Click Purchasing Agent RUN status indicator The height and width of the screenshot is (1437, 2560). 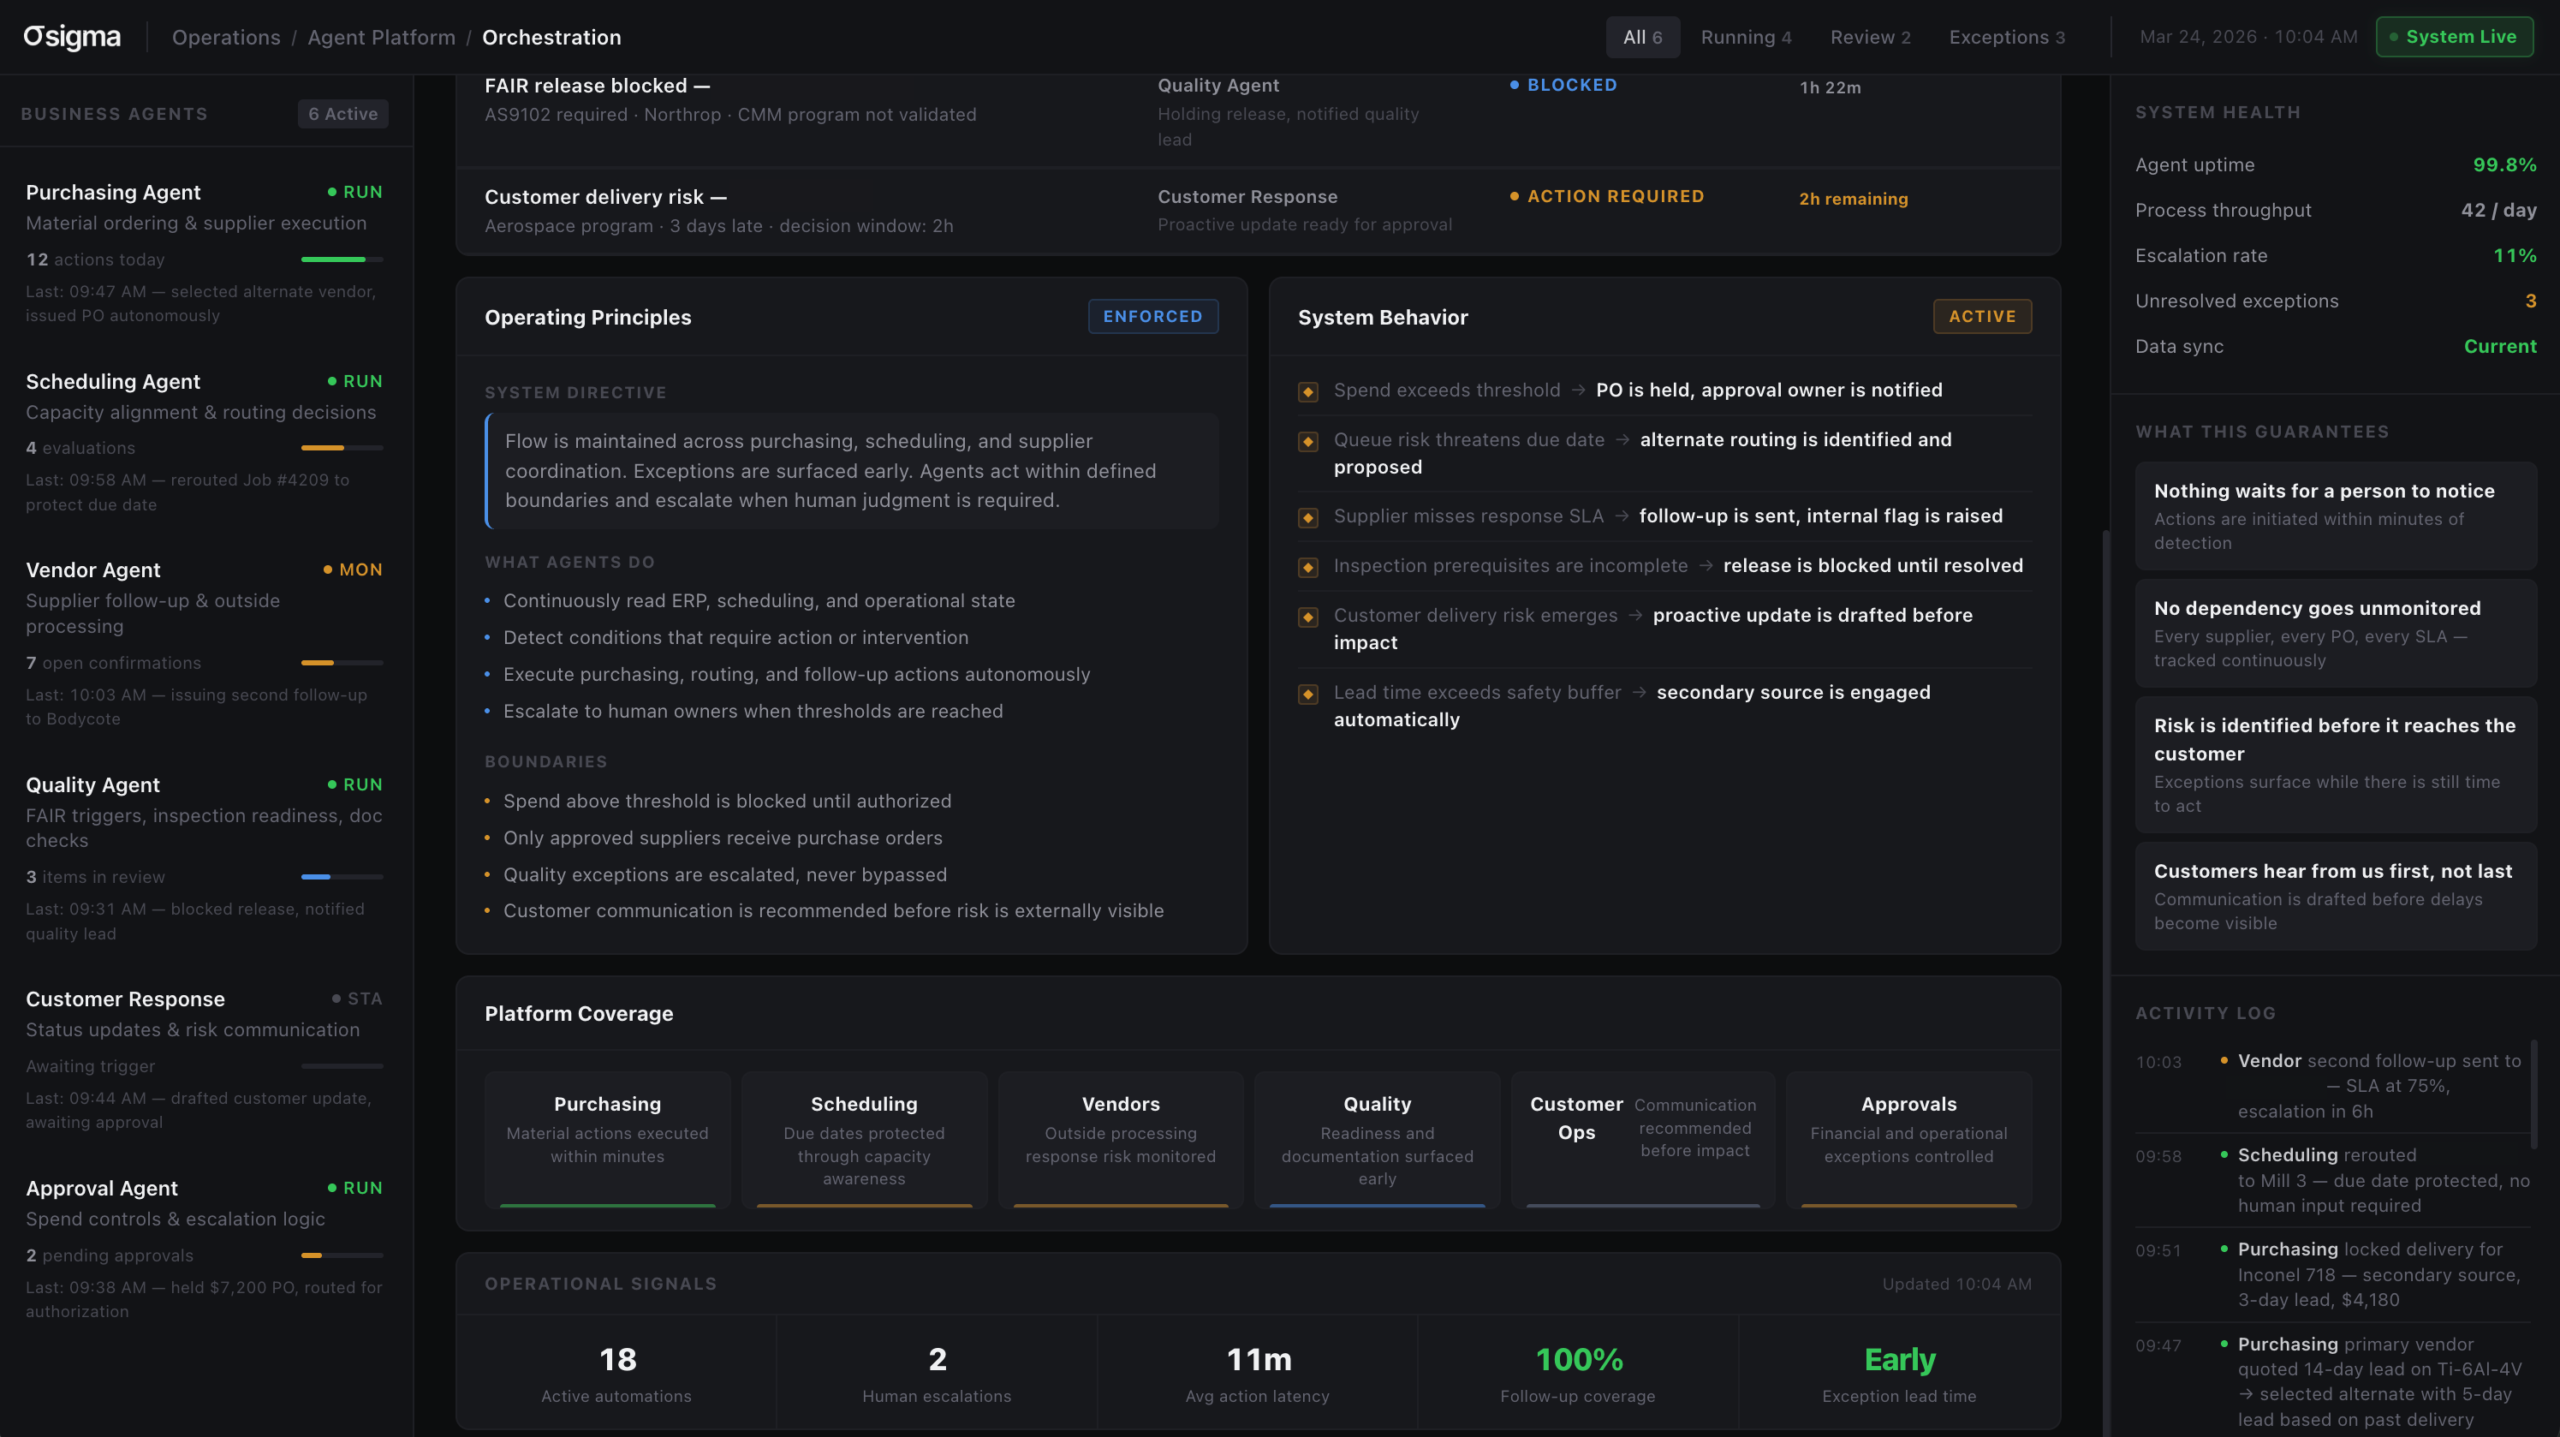tap(355, 192)
